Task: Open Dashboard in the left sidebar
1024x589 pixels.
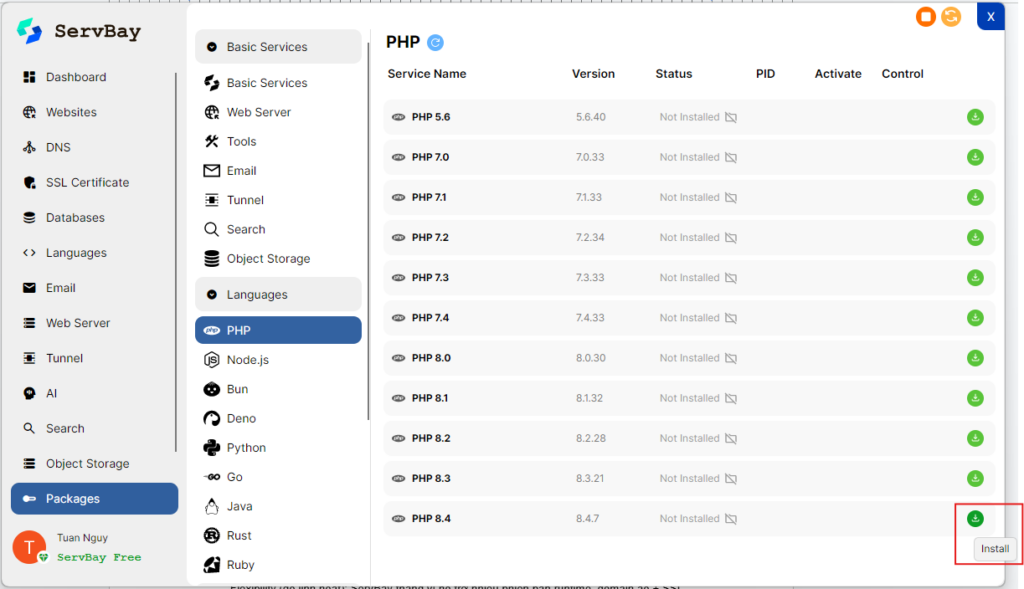Action: (x=76, y=77)
